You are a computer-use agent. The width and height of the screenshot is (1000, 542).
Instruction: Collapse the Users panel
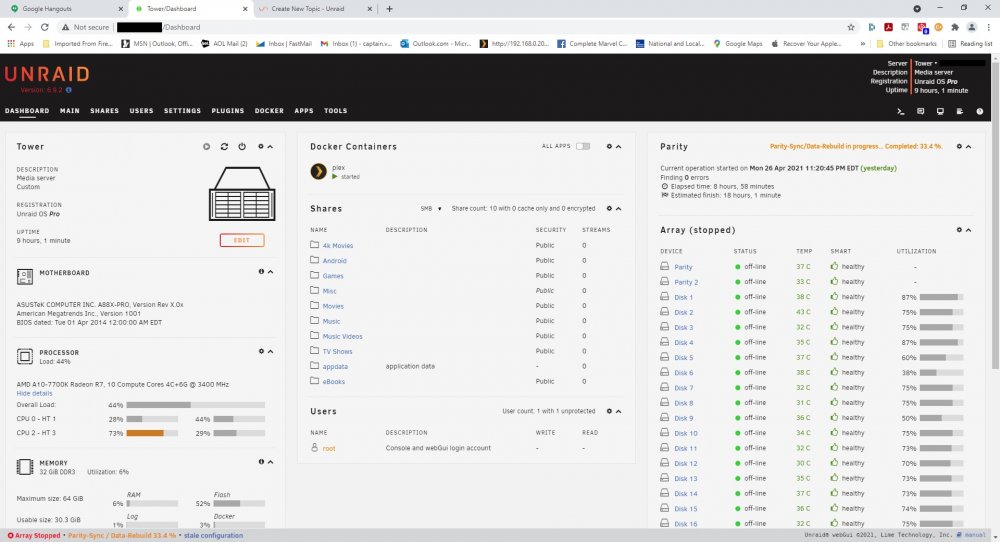click(x=619, y=411)
